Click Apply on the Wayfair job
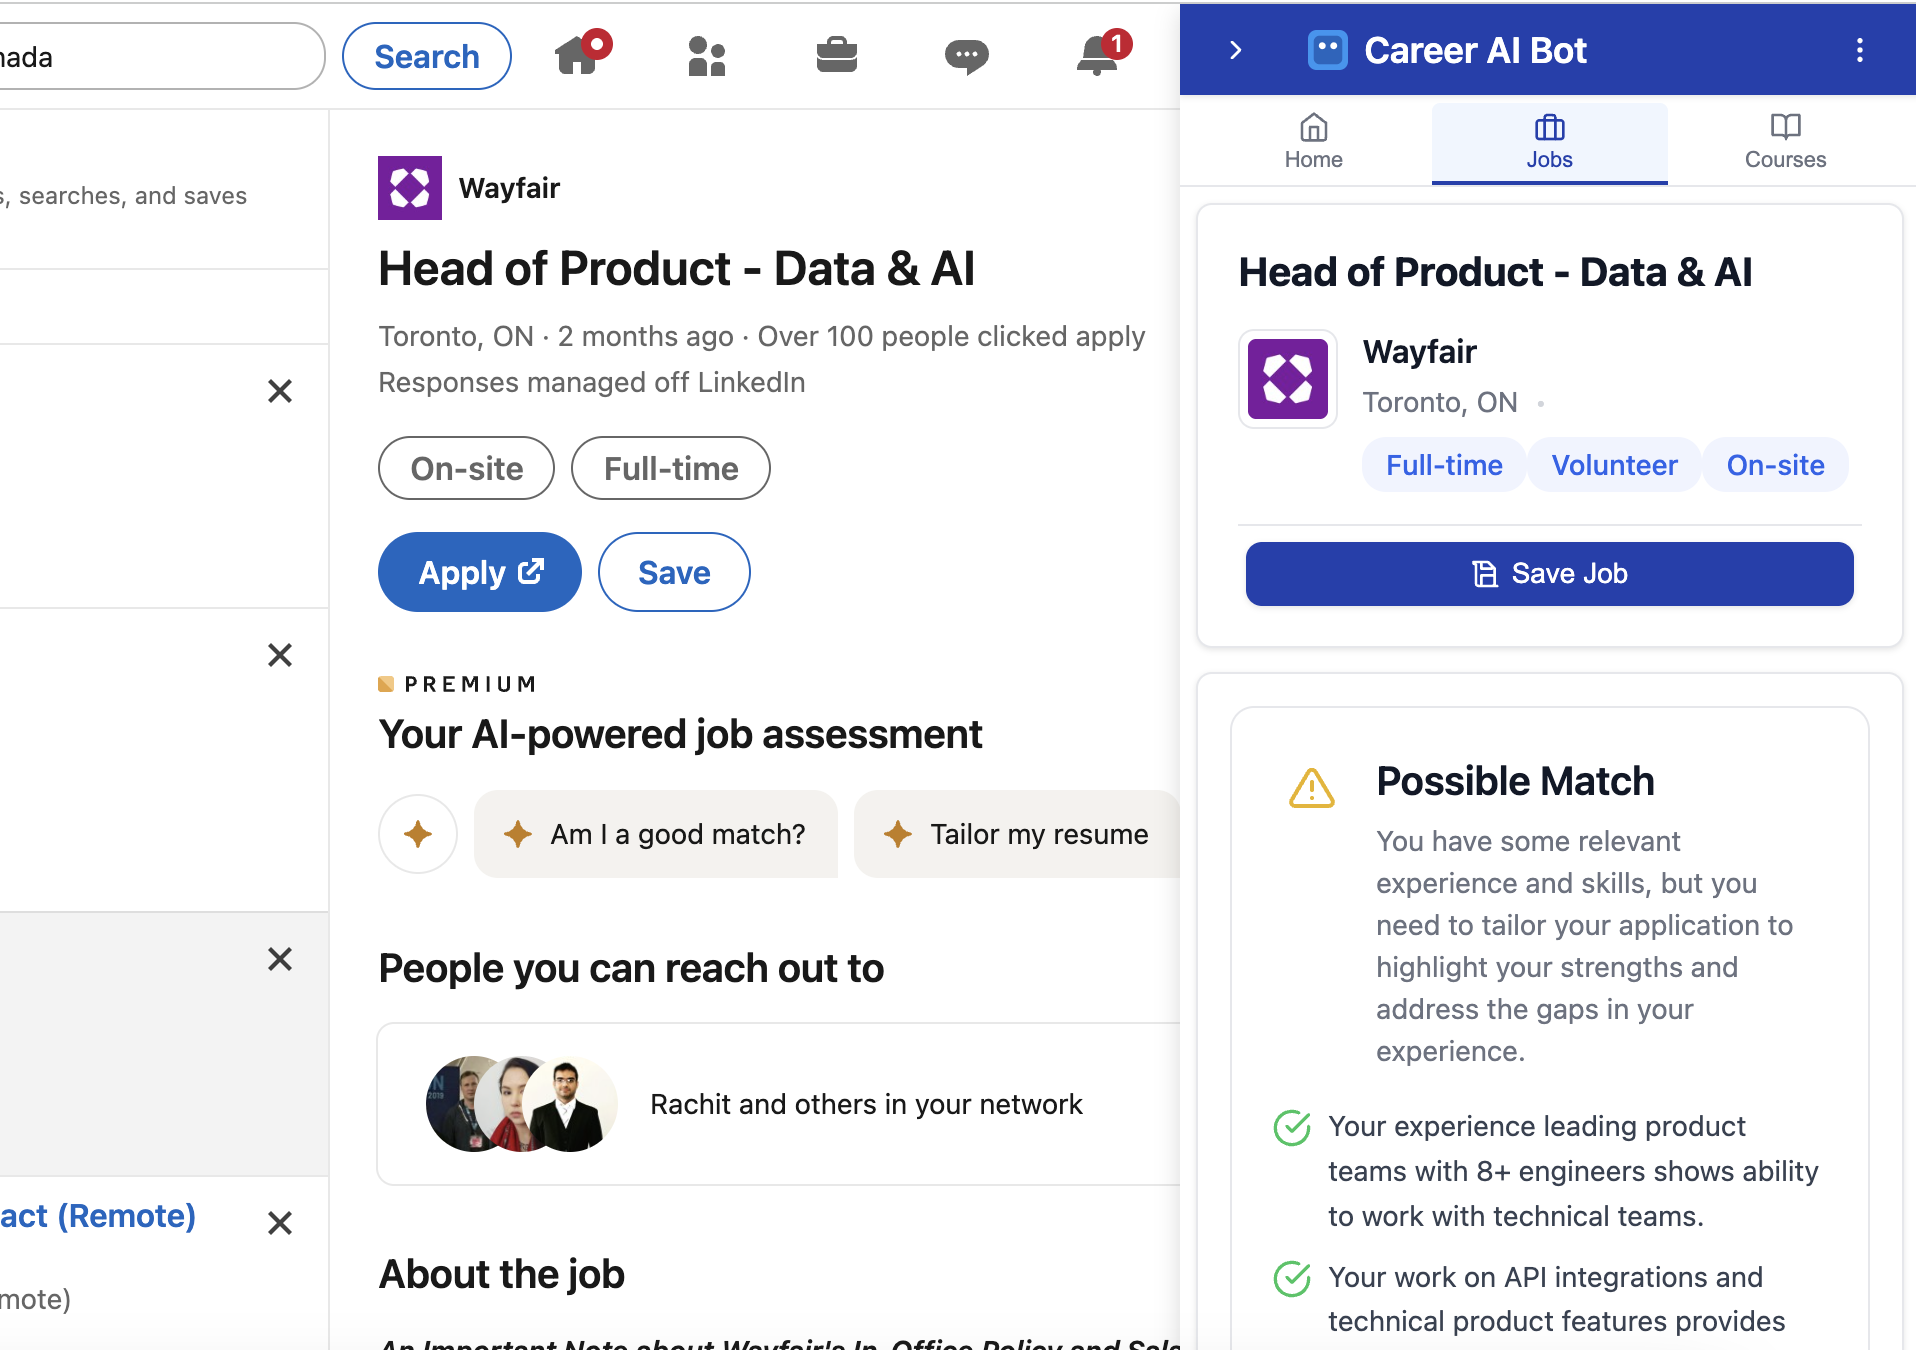1916x1350 pixels. [x=479, y=571]
